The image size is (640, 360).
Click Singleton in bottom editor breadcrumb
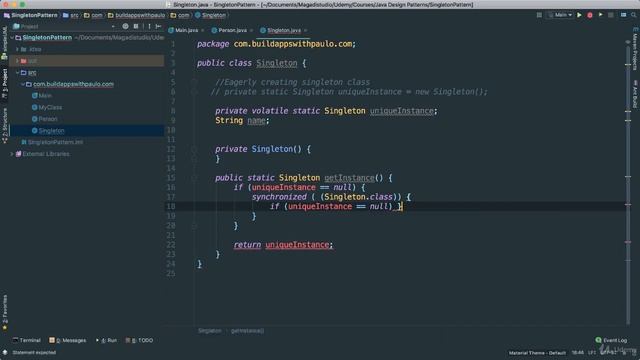tap(210, 331)
